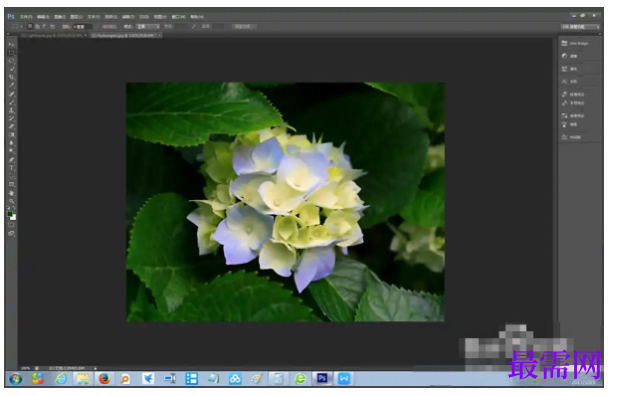The height and width of the screenshot is (396, 620).
Task: Expand the collapsed right panel dock
Action: point(599,35)
